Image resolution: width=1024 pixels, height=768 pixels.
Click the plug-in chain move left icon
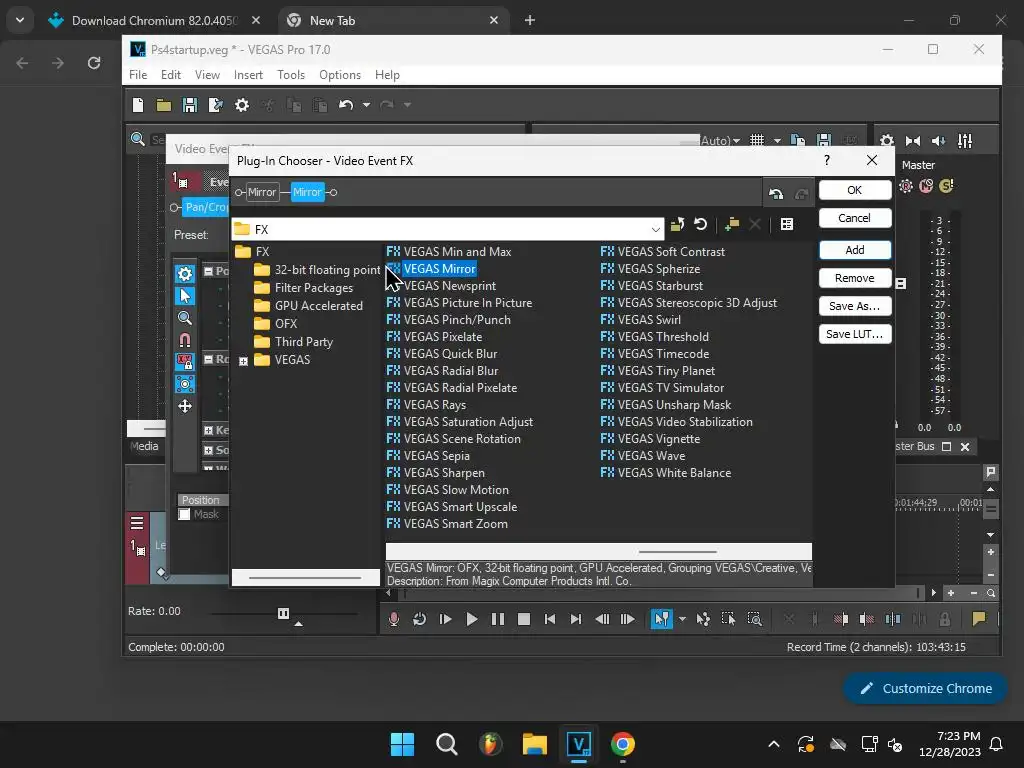point(776,193)
